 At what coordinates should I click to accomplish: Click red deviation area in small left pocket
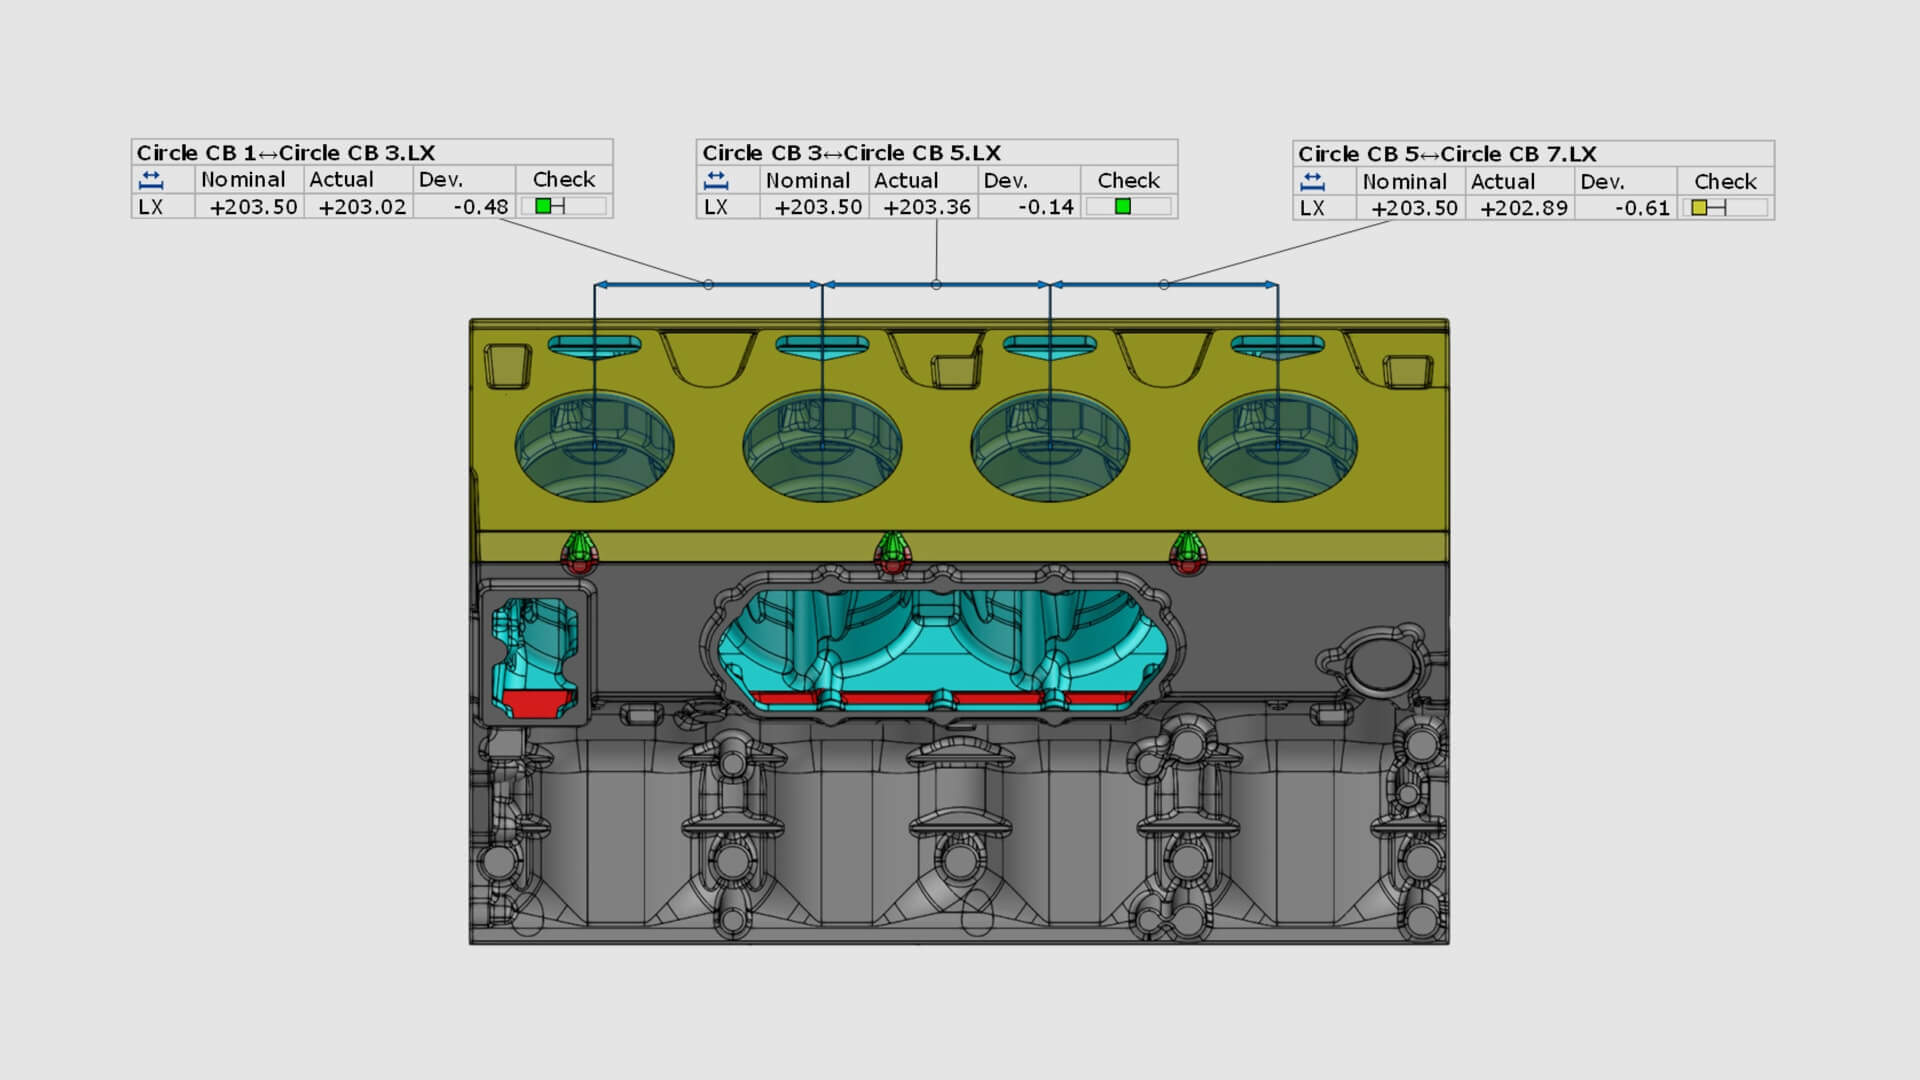[536, 702]
